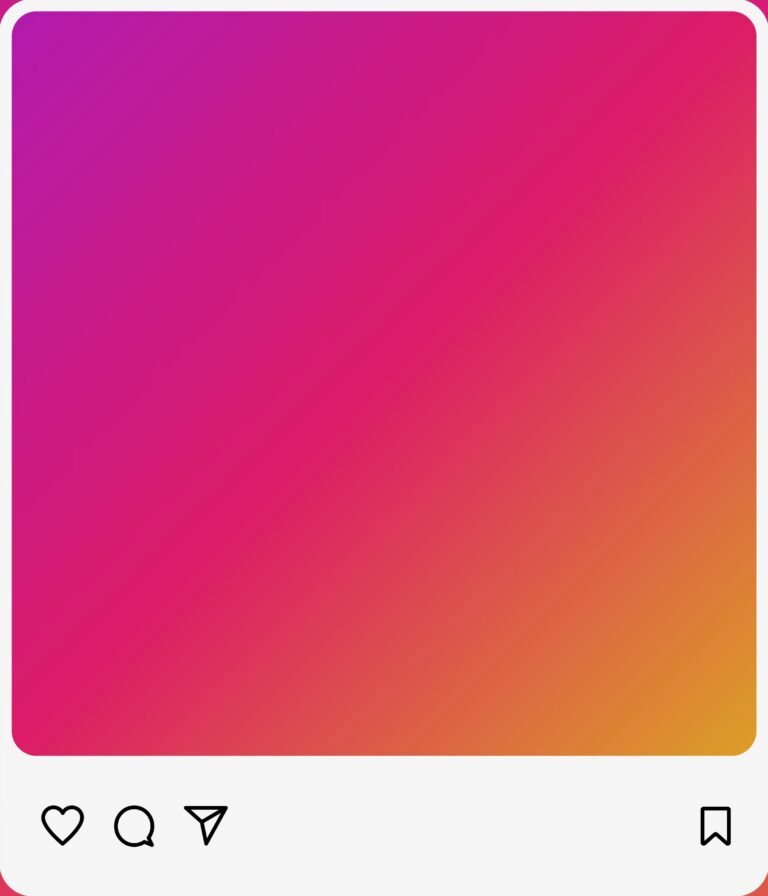
Task: Save the post with the bookmark icon
Action: pos(716,826)
